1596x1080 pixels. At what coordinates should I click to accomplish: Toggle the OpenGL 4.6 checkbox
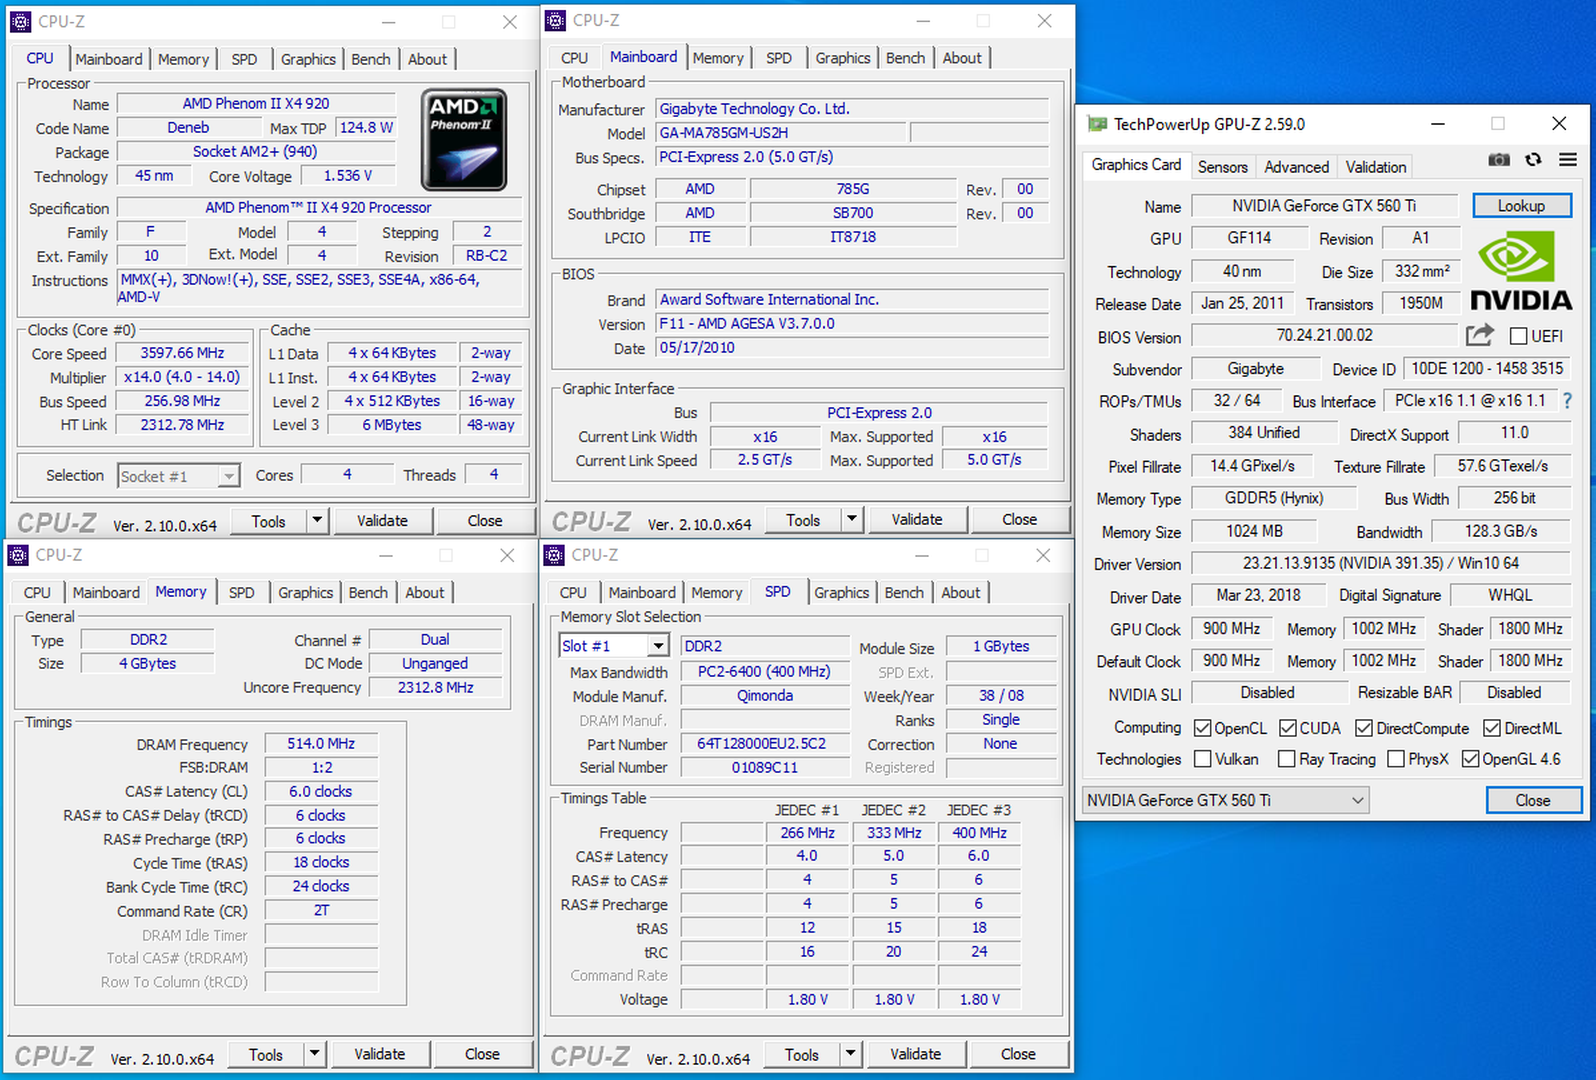click(x=1470, y=759)
